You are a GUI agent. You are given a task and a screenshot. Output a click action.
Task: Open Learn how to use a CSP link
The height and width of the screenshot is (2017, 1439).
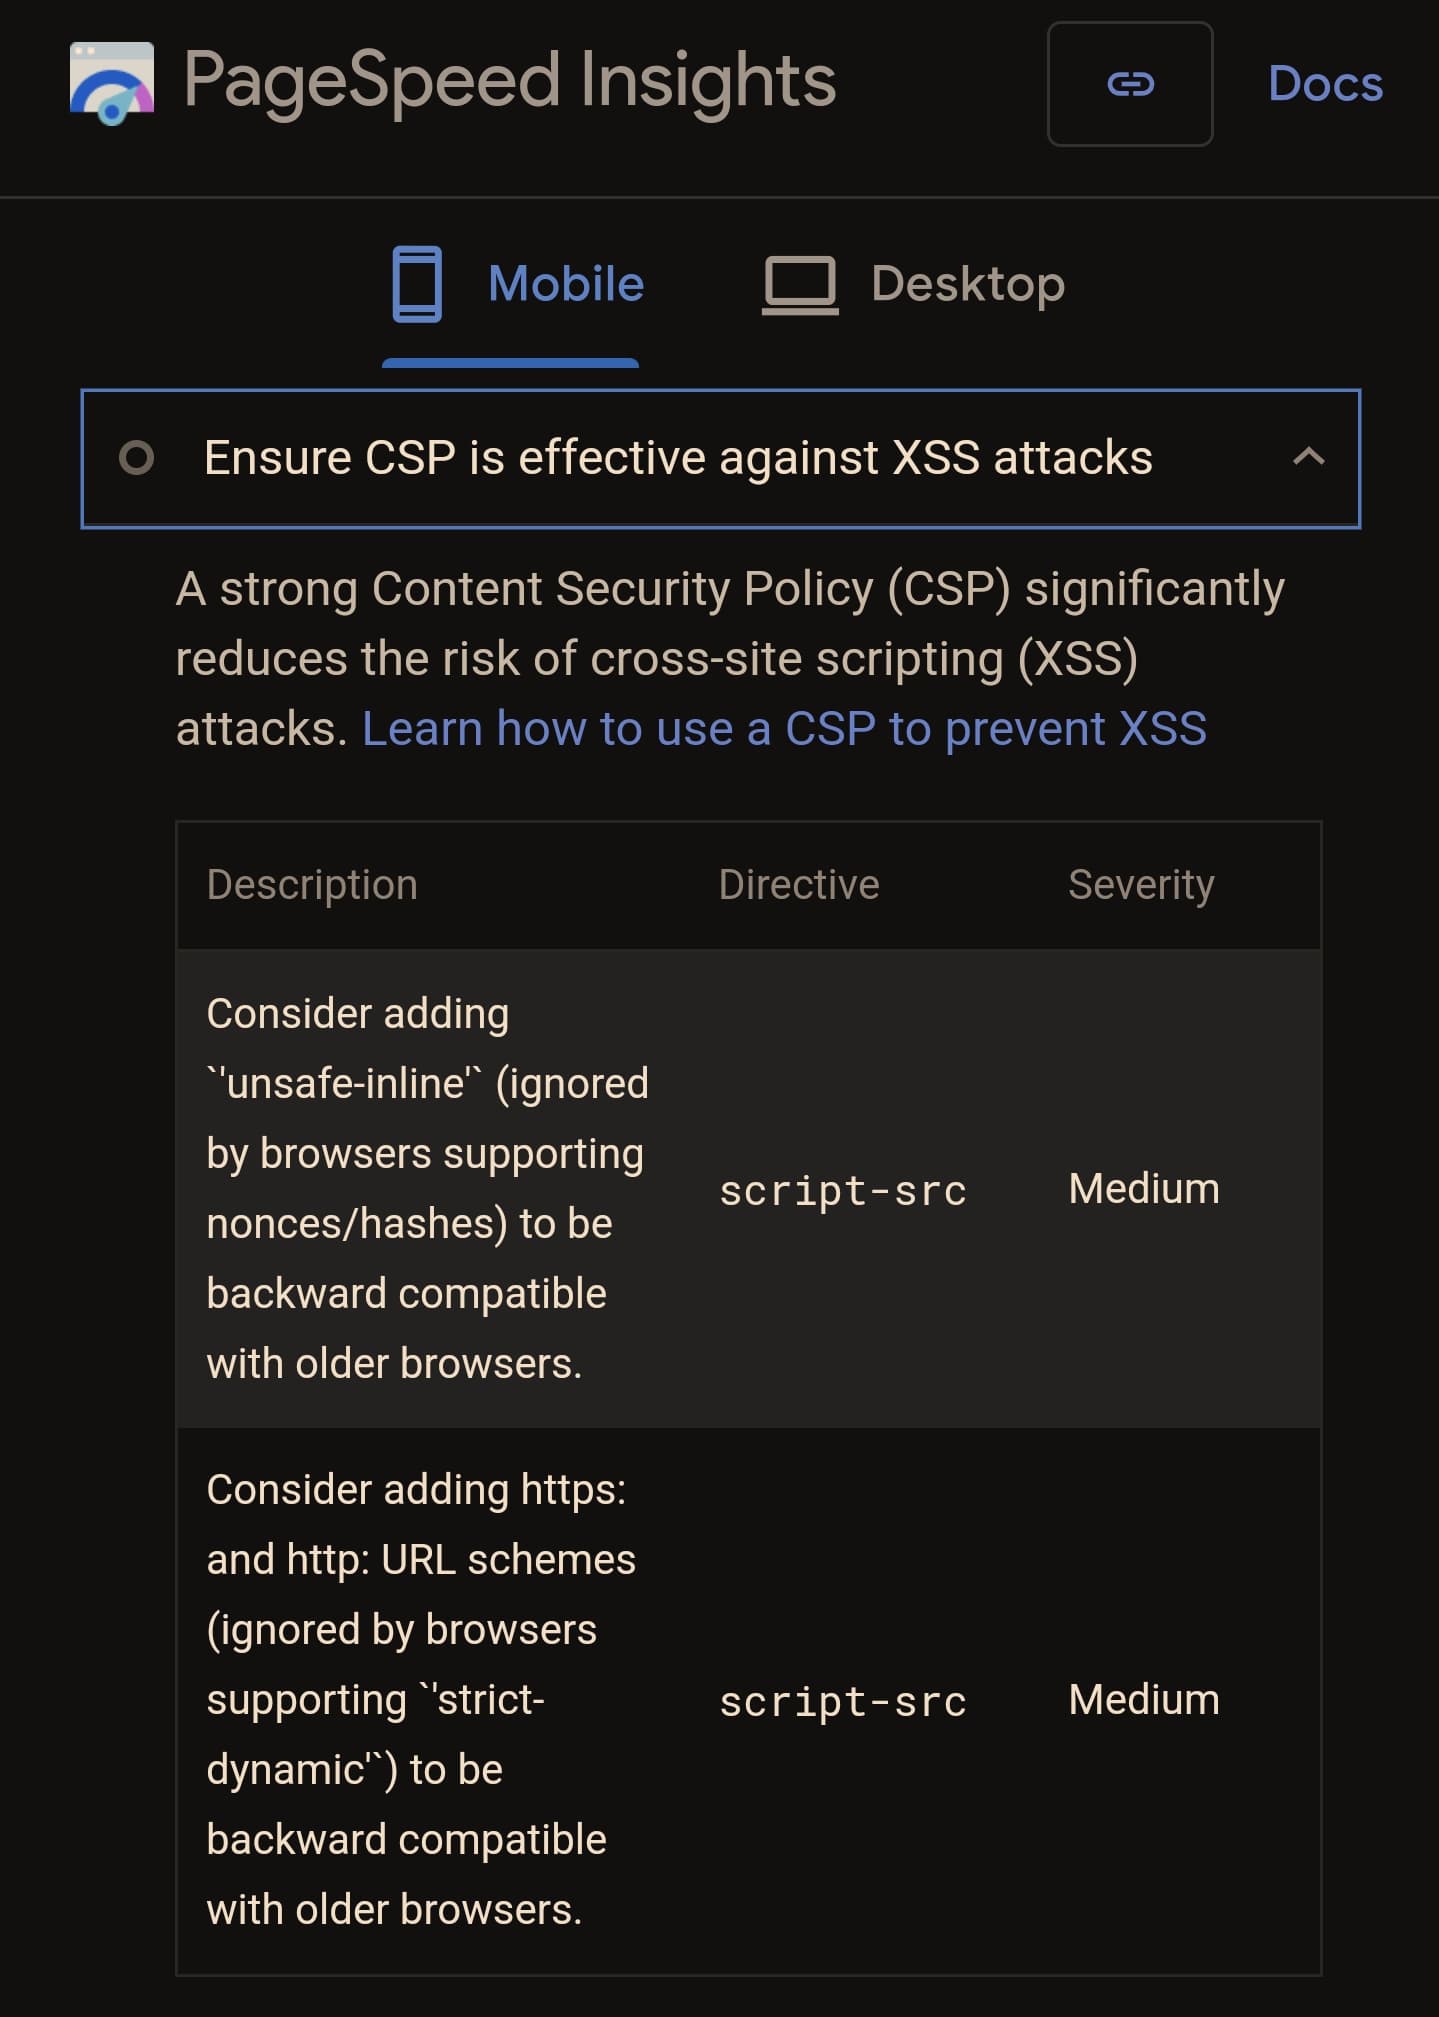784,729
